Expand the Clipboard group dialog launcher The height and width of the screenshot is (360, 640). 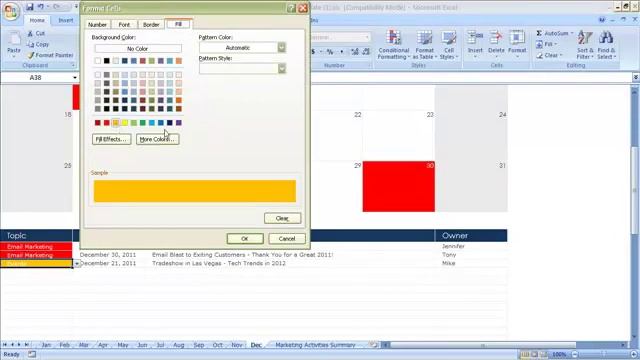73,65
